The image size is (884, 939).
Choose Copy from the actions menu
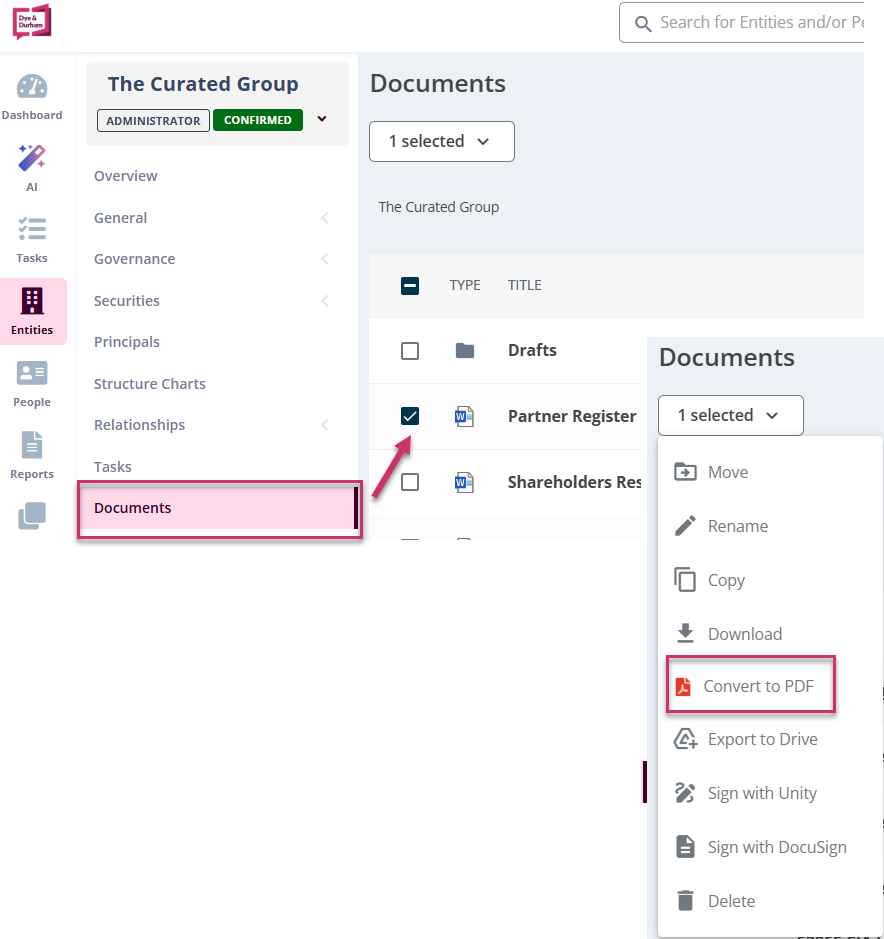770,580
